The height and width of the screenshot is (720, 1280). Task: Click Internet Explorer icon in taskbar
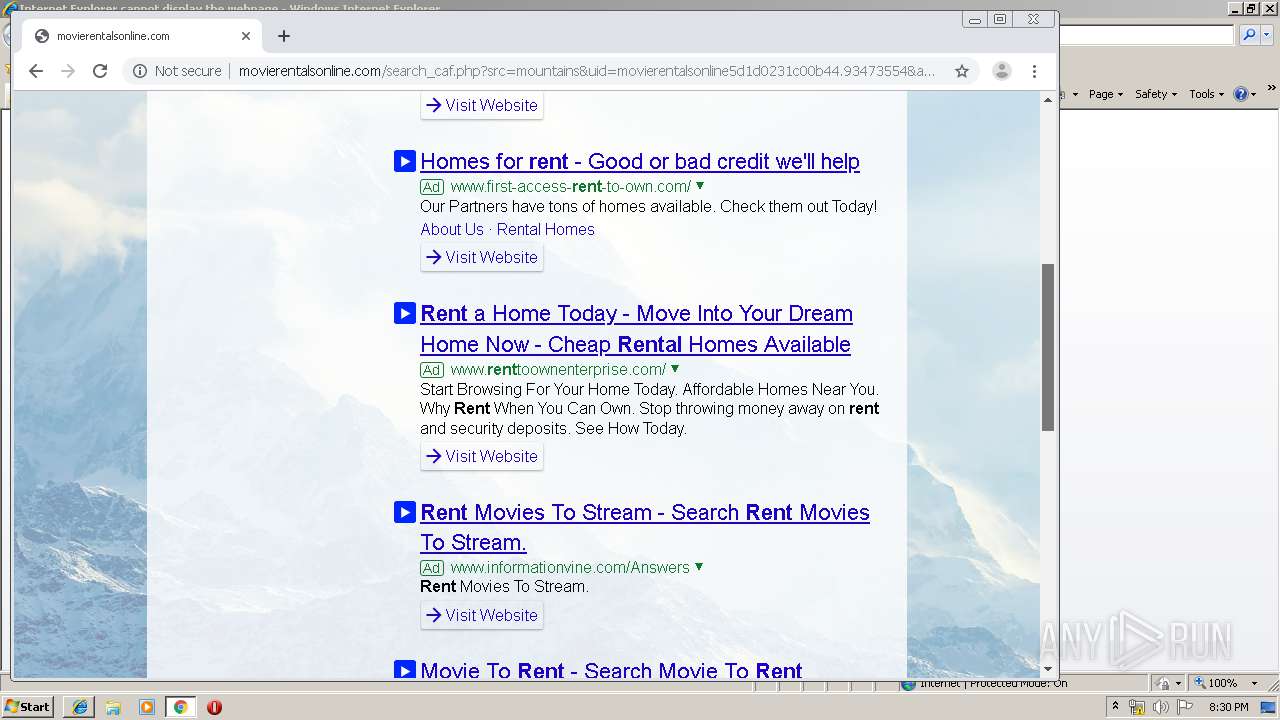pyautogui.click(x=79, y=707)
